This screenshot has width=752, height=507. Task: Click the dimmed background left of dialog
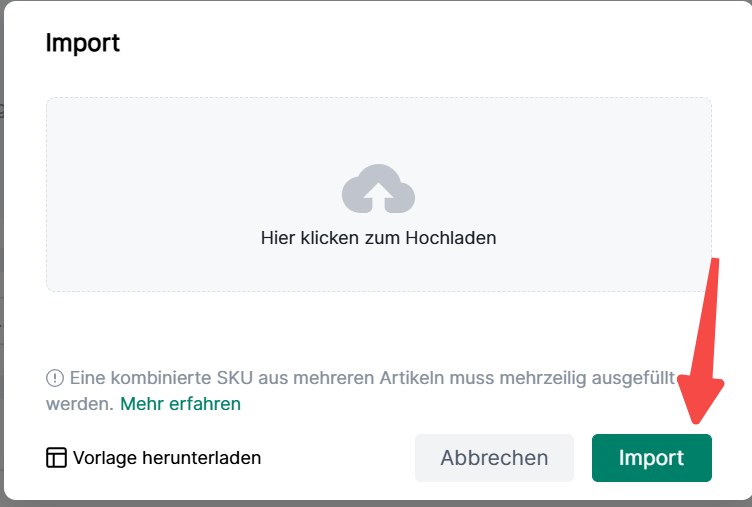(2, 250)
